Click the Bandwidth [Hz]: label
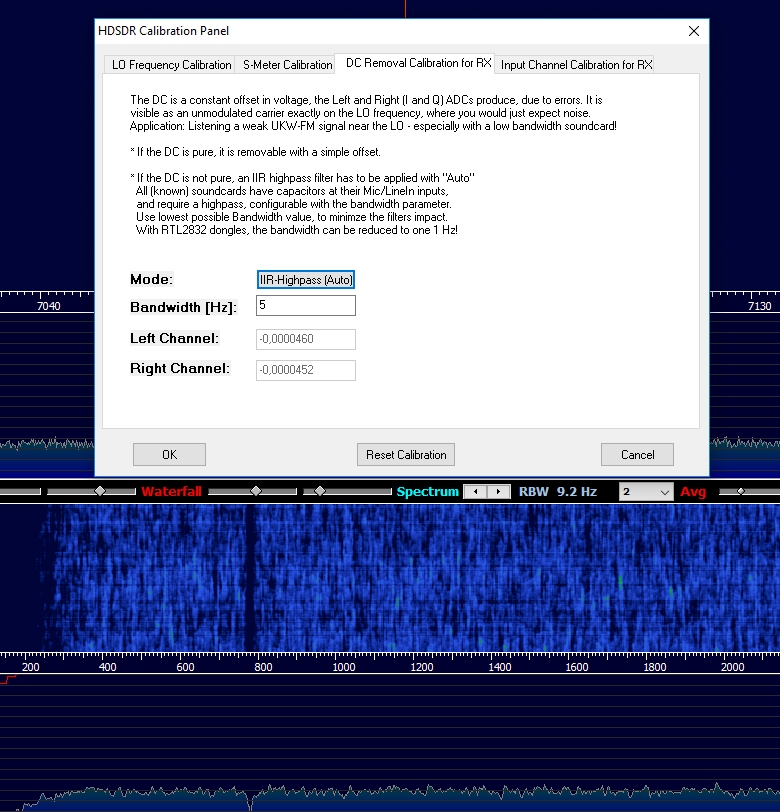Image resolution: width=780 pixels, height=812 pixels. coord(183,307)
